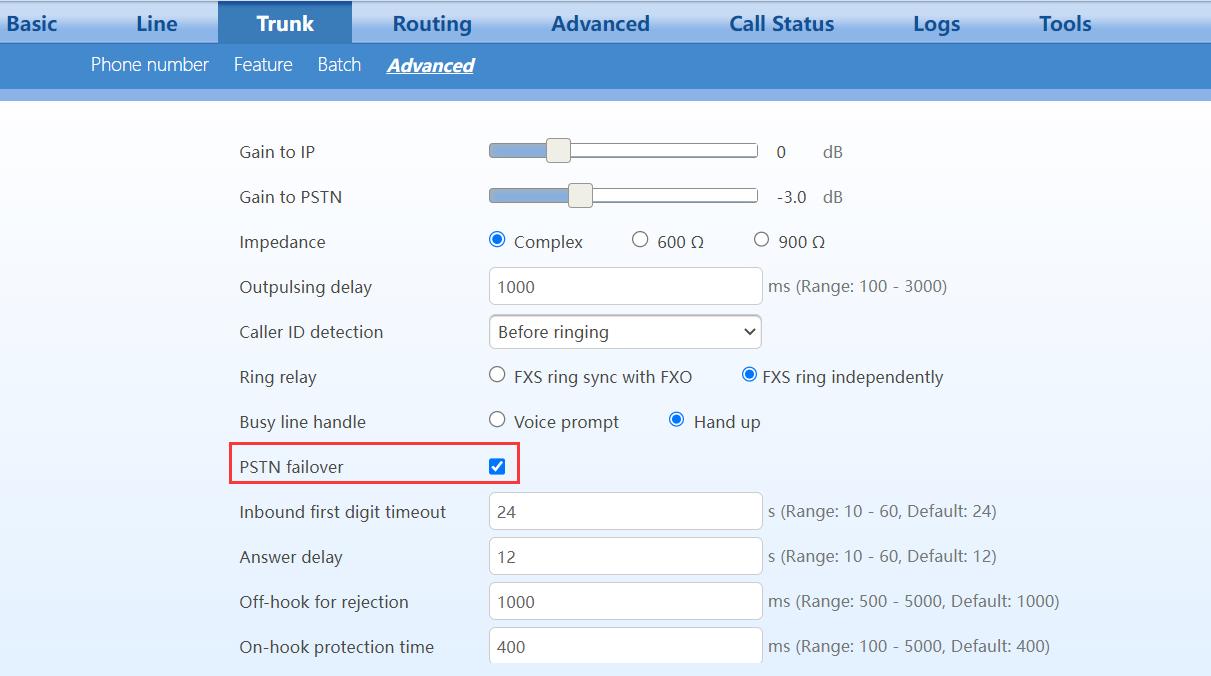Switch to the Line tab
Image resolution: width=1211 pixels, height=676 pixels.
click(x=156, y=24)
